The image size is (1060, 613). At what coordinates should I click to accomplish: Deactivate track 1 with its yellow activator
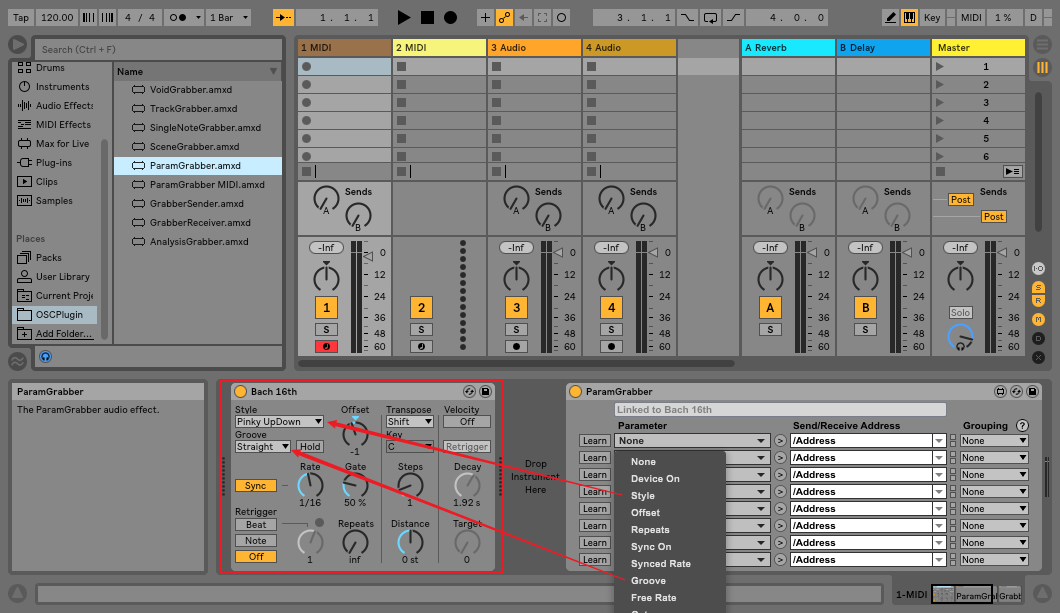coord(327,308)
